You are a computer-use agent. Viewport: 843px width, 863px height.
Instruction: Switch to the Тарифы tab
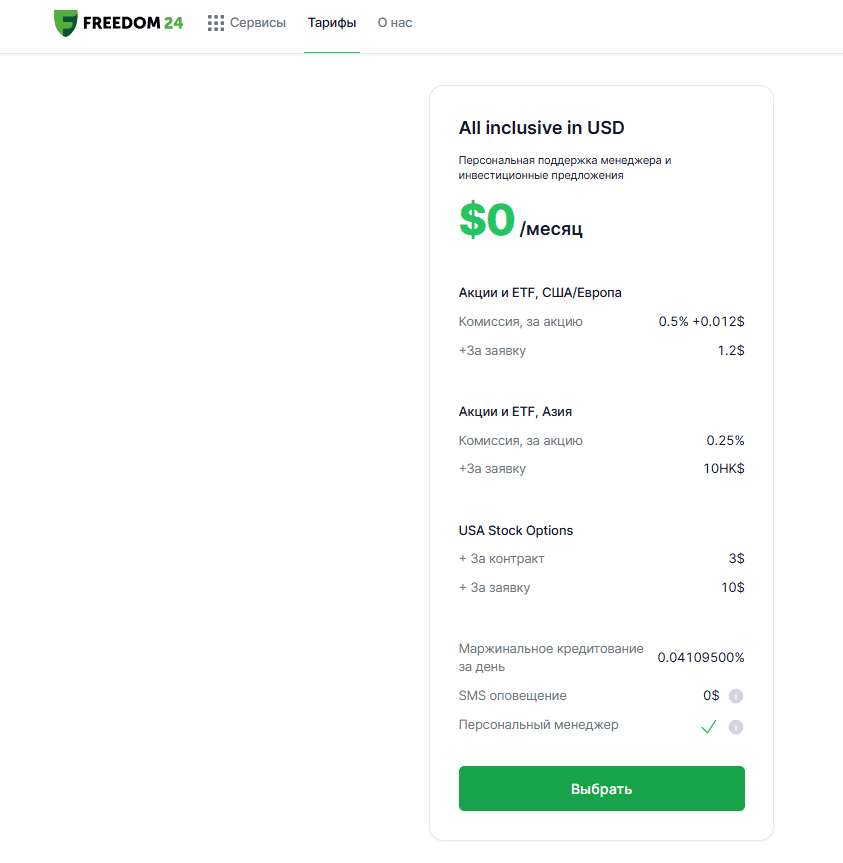pyautogui.click(x=332, y=23)
